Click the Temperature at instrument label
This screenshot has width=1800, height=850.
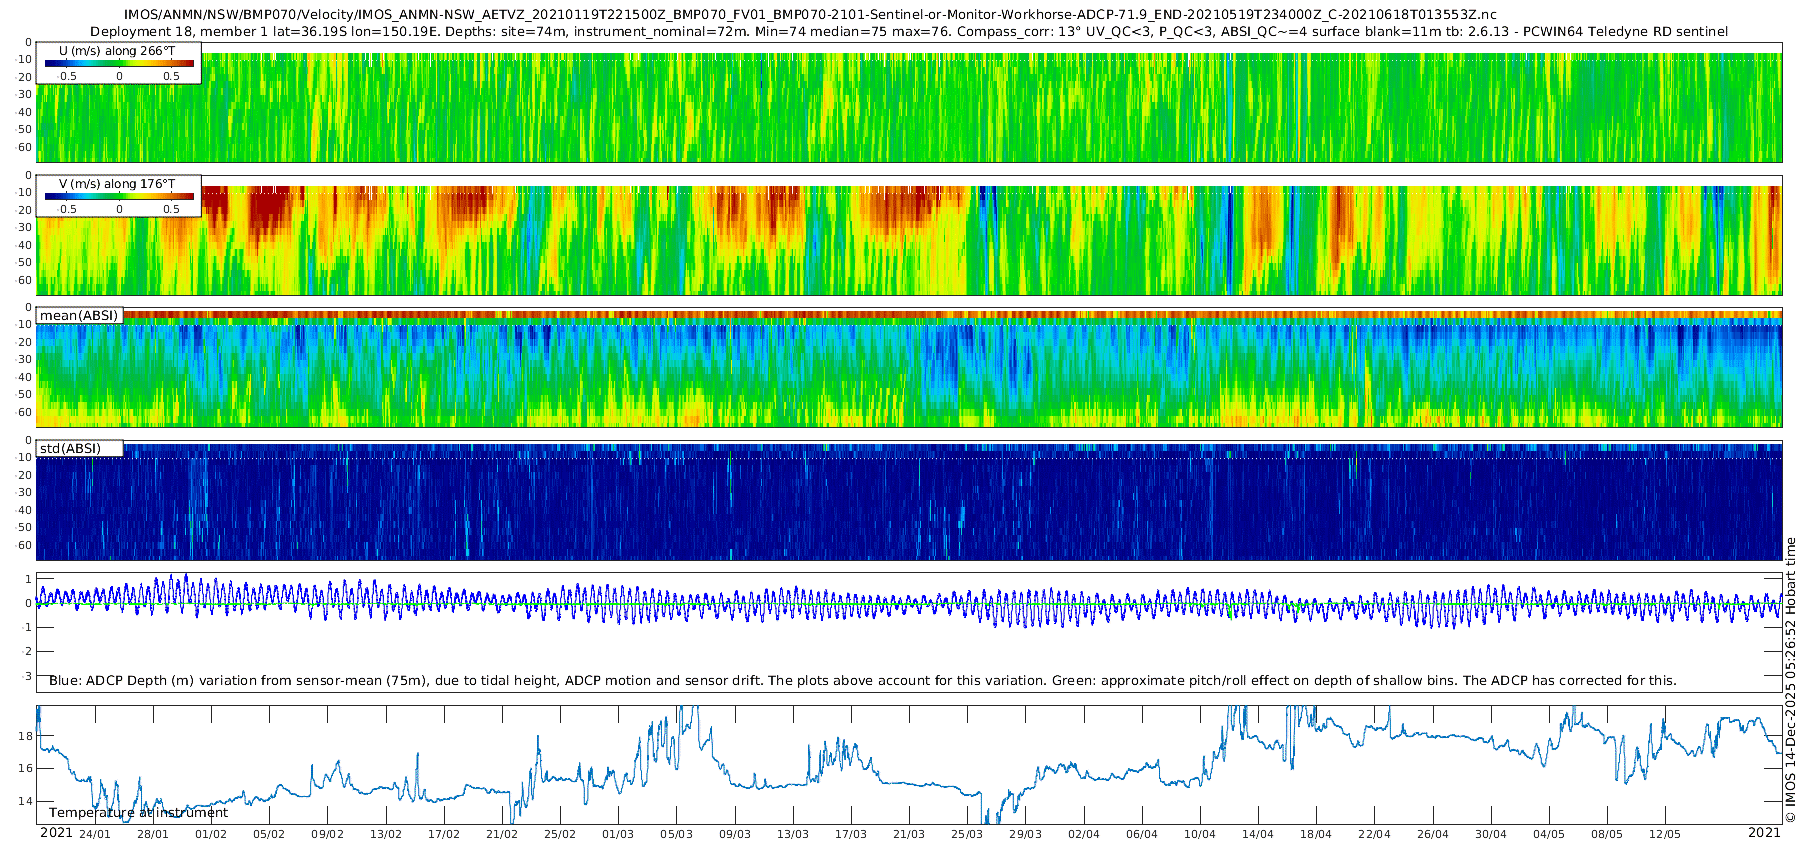coord(138,812)
